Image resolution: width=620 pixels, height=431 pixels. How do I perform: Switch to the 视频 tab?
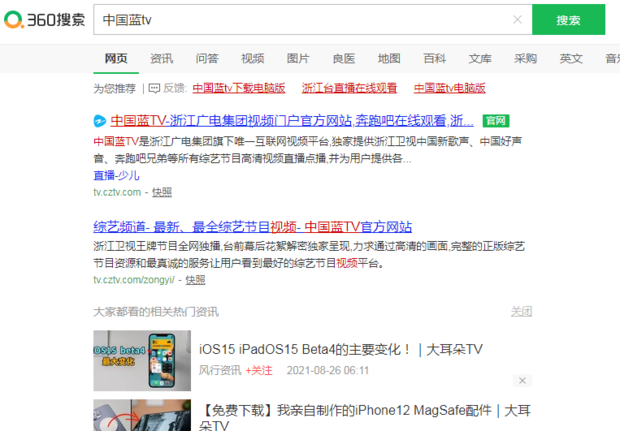coord(253,59)
